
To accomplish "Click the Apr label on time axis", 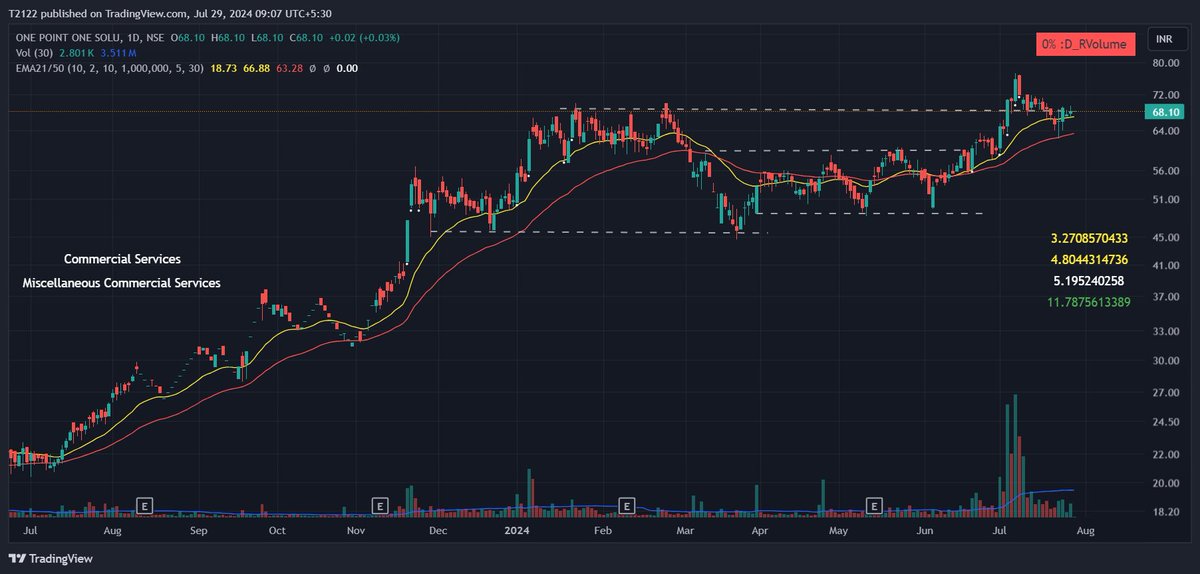I will [759, 532].
